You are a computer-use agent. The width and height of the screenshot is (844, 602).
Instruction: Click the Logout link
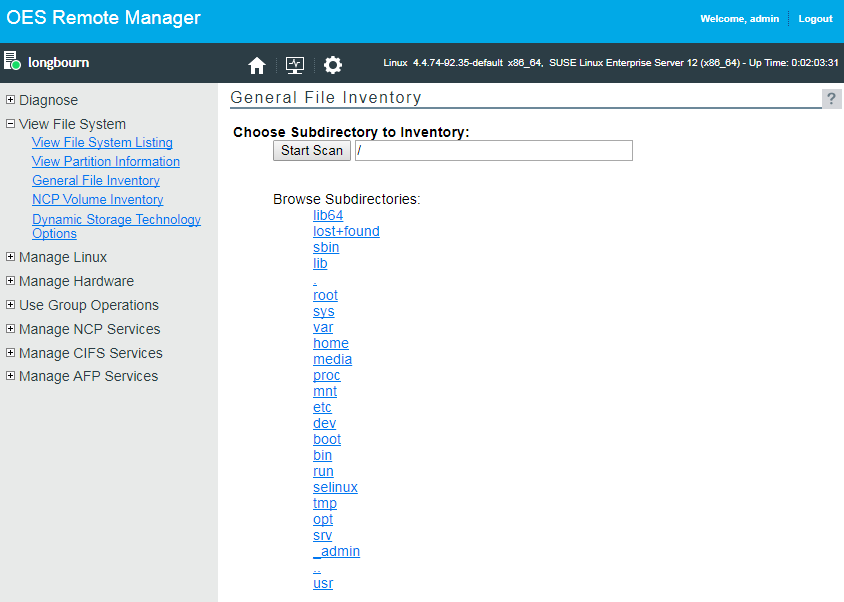tap(815, 18)
